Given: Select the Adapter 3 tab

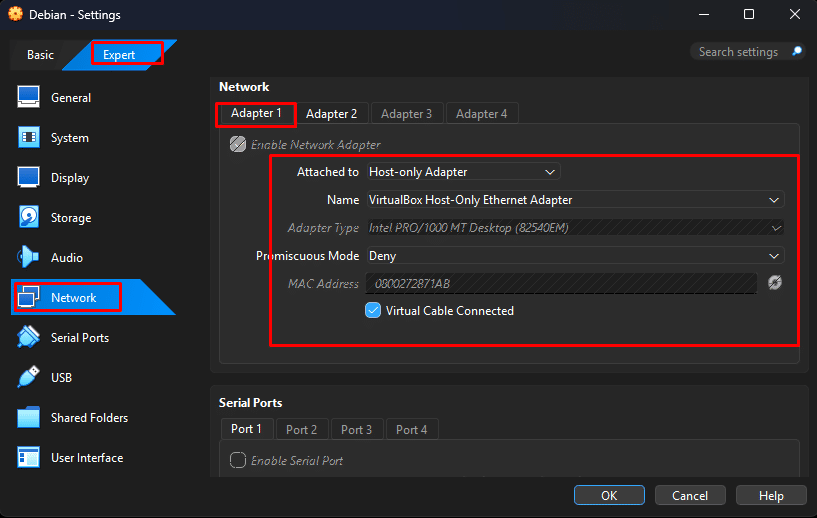Looking at the screenshot, I should click(406, 114).
